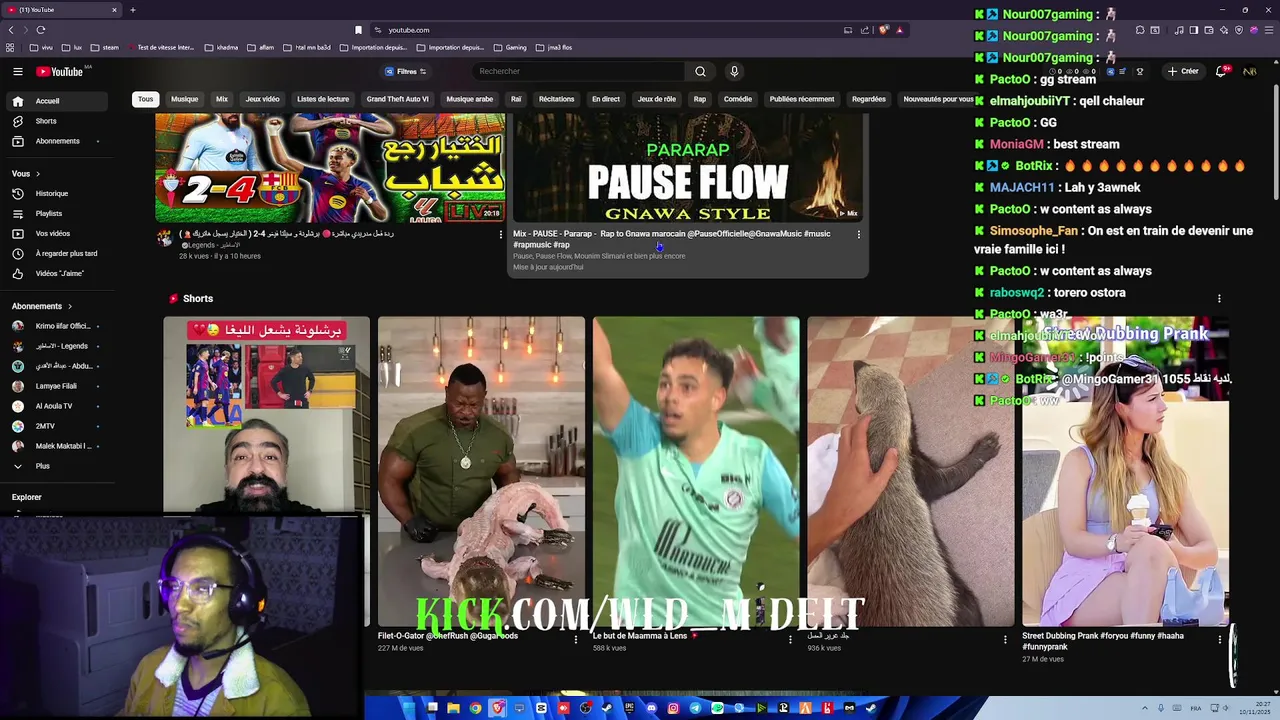Open Discord from the taskbar

(651, 708)
